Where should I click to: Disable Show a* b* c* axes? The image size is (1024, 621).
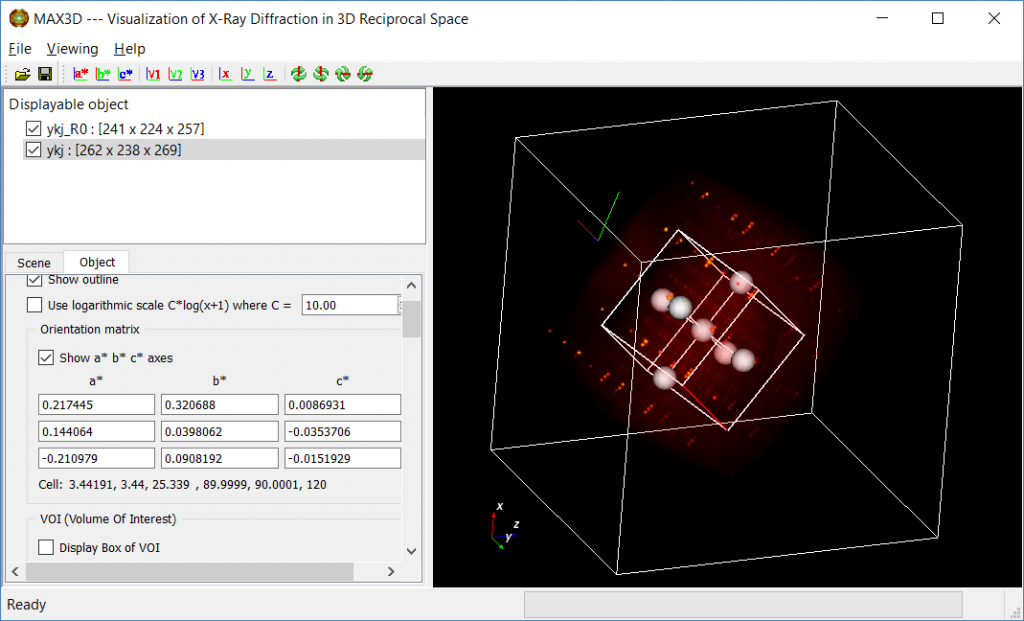(45, 357)
